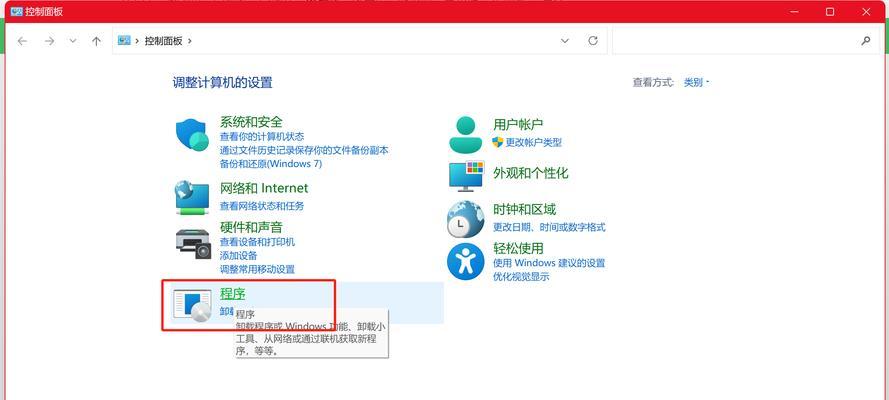This screenshot has height=400, width=889.
Task: Click 查看设备和打印机 link
Action: 257,242
